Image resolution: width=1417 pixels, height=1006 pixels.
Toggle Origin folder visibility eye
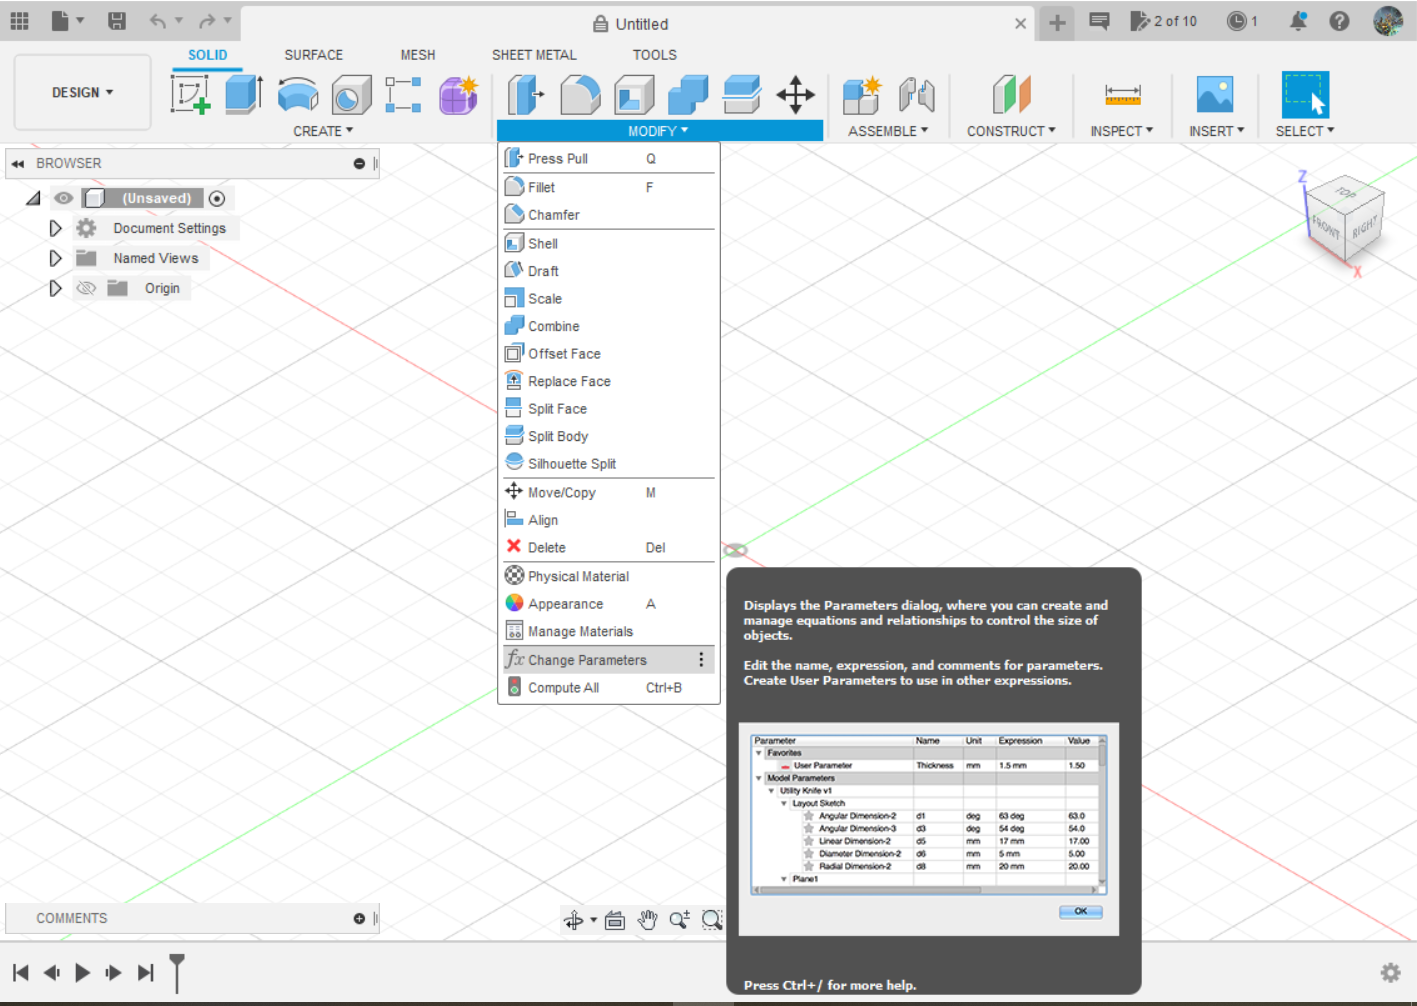[x=86, y=288]
